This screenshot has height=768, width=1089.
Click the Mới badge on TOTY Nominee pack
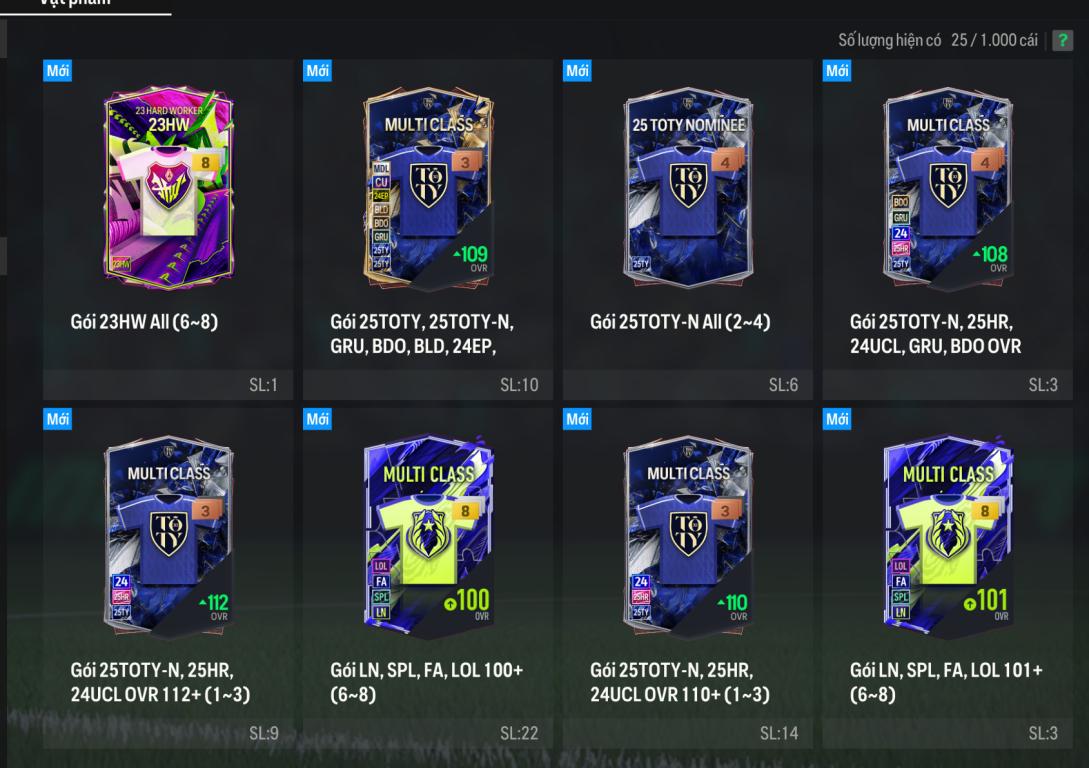click(x=577, y=71)
